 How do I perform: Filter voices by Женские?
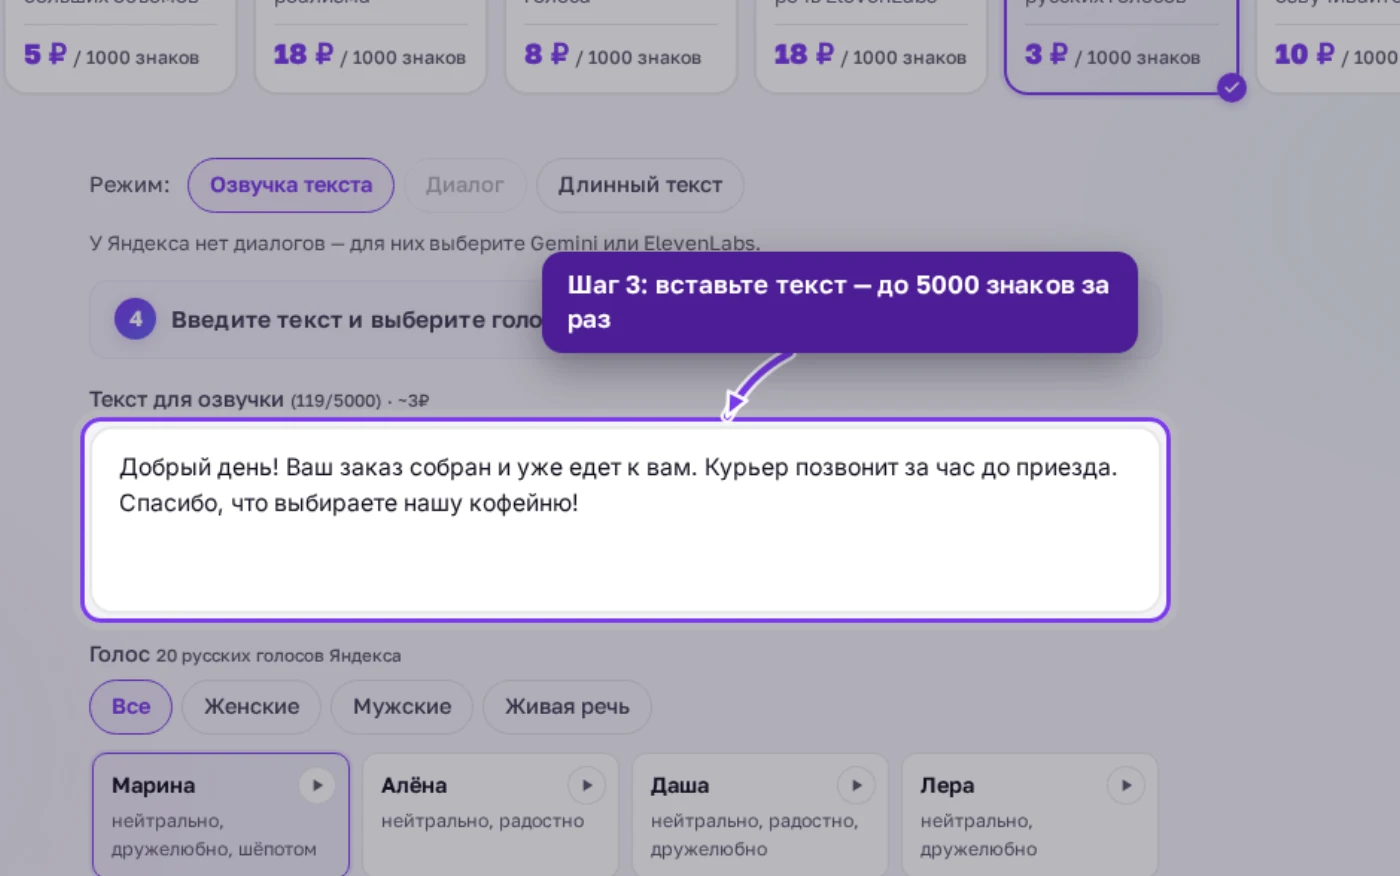tap(252, 707)
